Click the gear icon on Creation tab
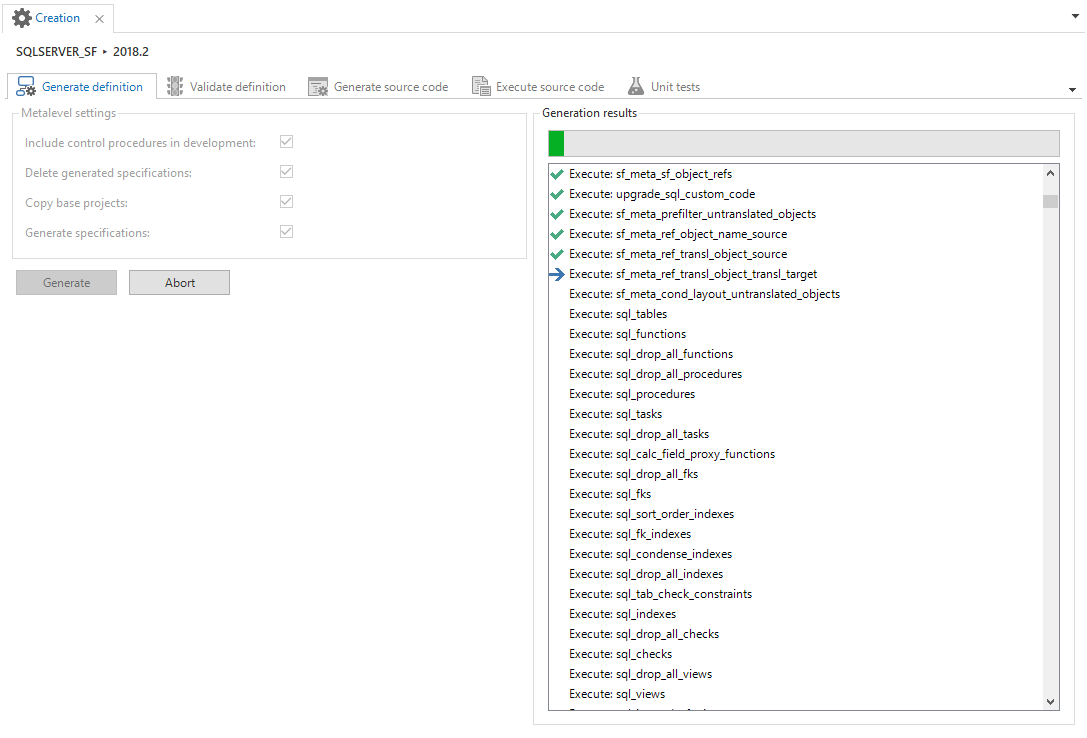The image size is (1087, 738). point(21,18)
